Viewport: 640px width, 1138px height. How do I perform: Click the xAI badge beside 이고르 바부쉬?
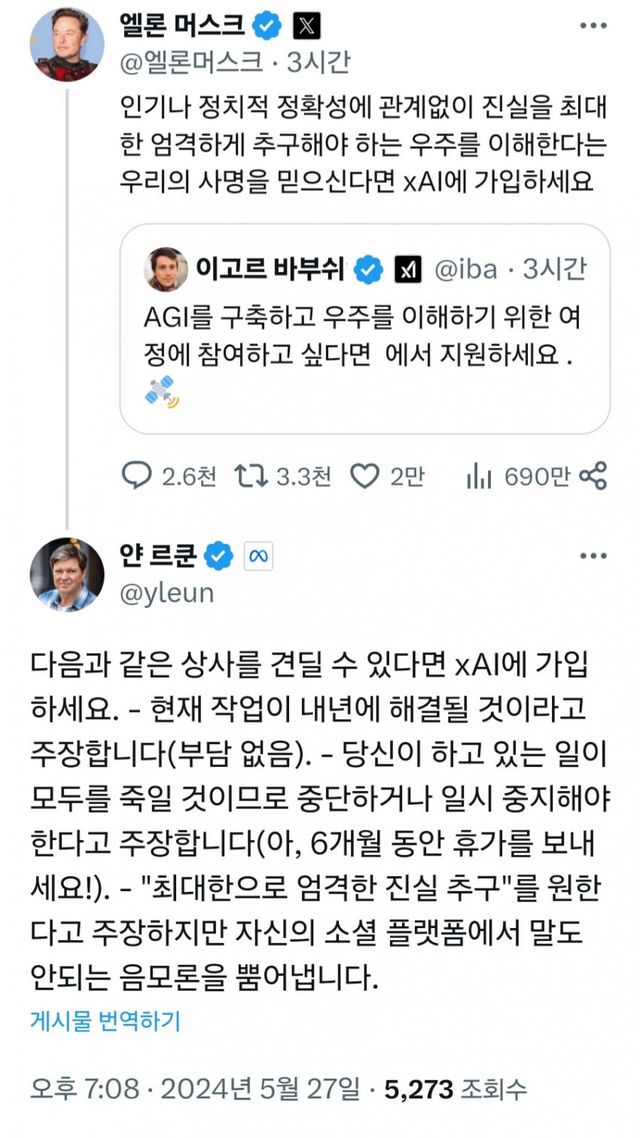407,268
